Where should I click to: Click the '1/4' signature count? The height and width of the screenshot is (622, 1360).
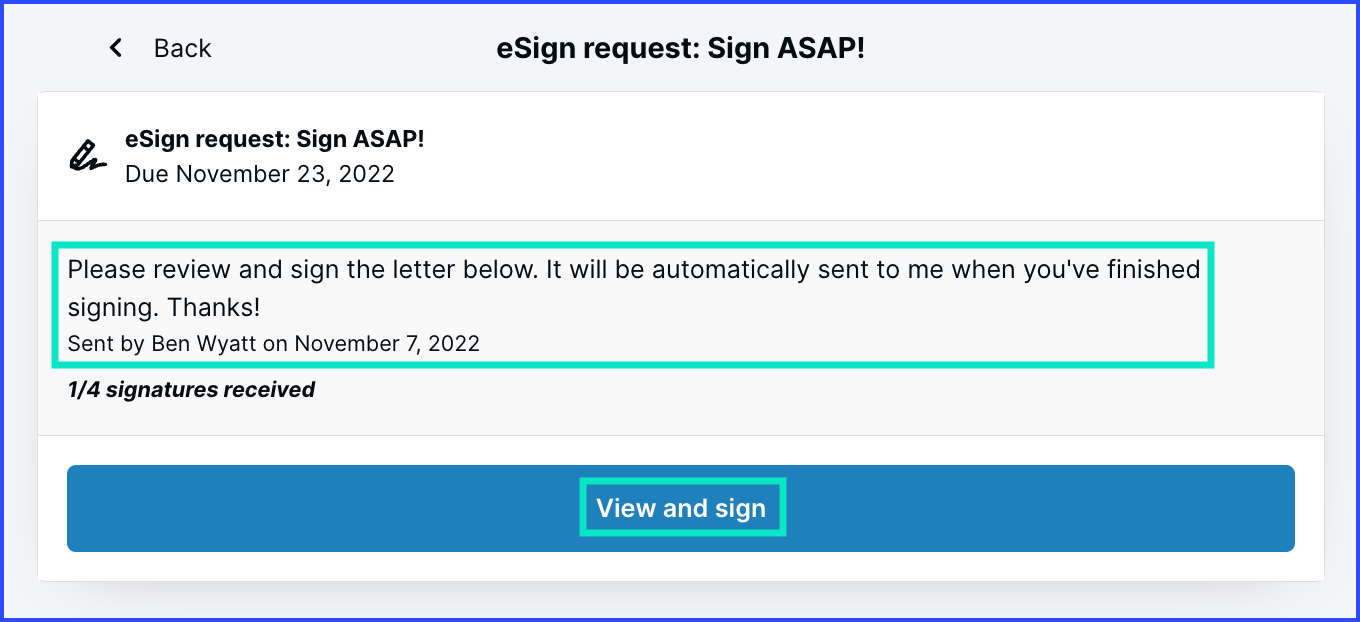83,390
